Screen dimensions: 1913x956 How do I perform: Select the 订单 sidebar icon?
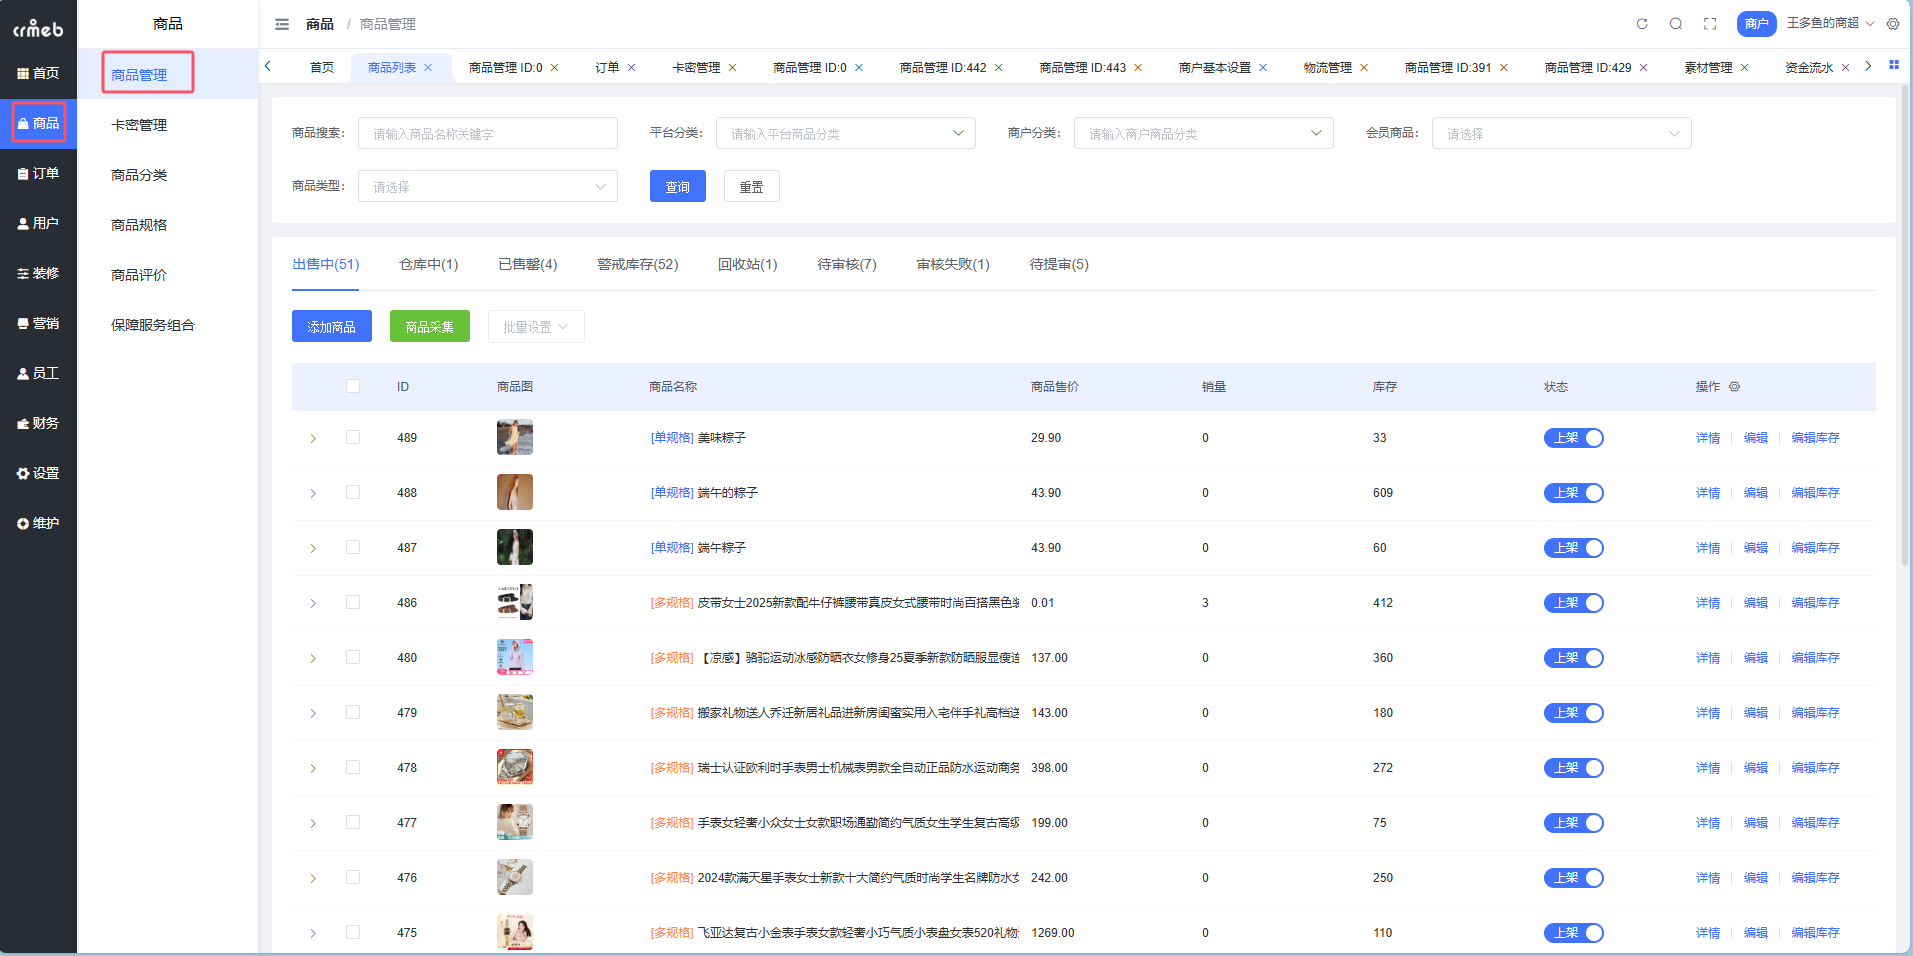tap(38, 172)
